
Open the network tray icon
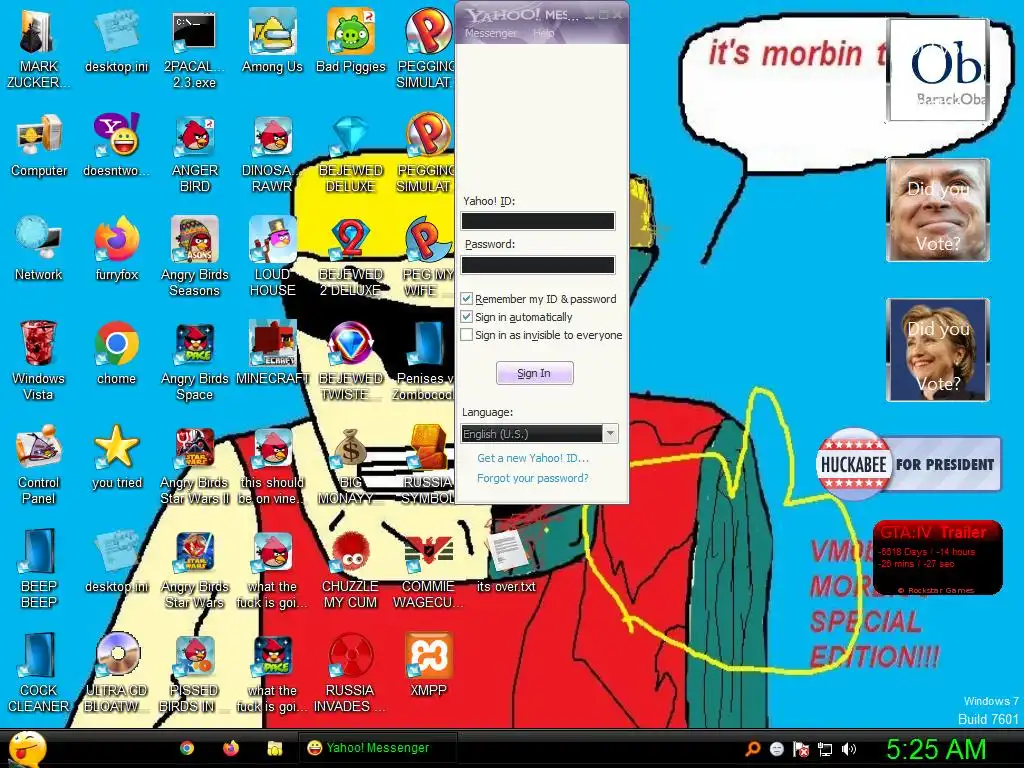(825, 749)
